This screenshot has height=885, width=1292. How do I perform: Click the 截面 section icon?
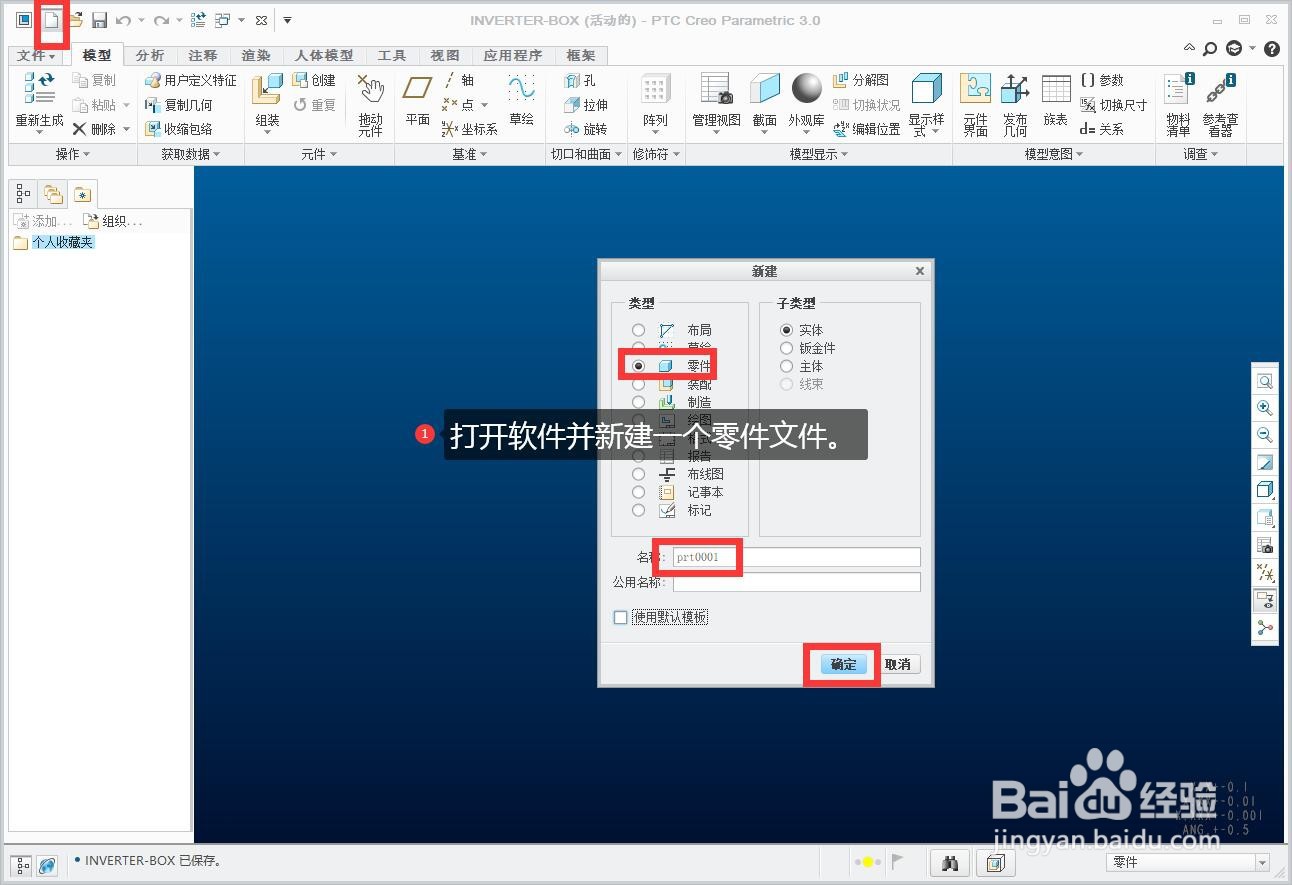pos(765,89)
